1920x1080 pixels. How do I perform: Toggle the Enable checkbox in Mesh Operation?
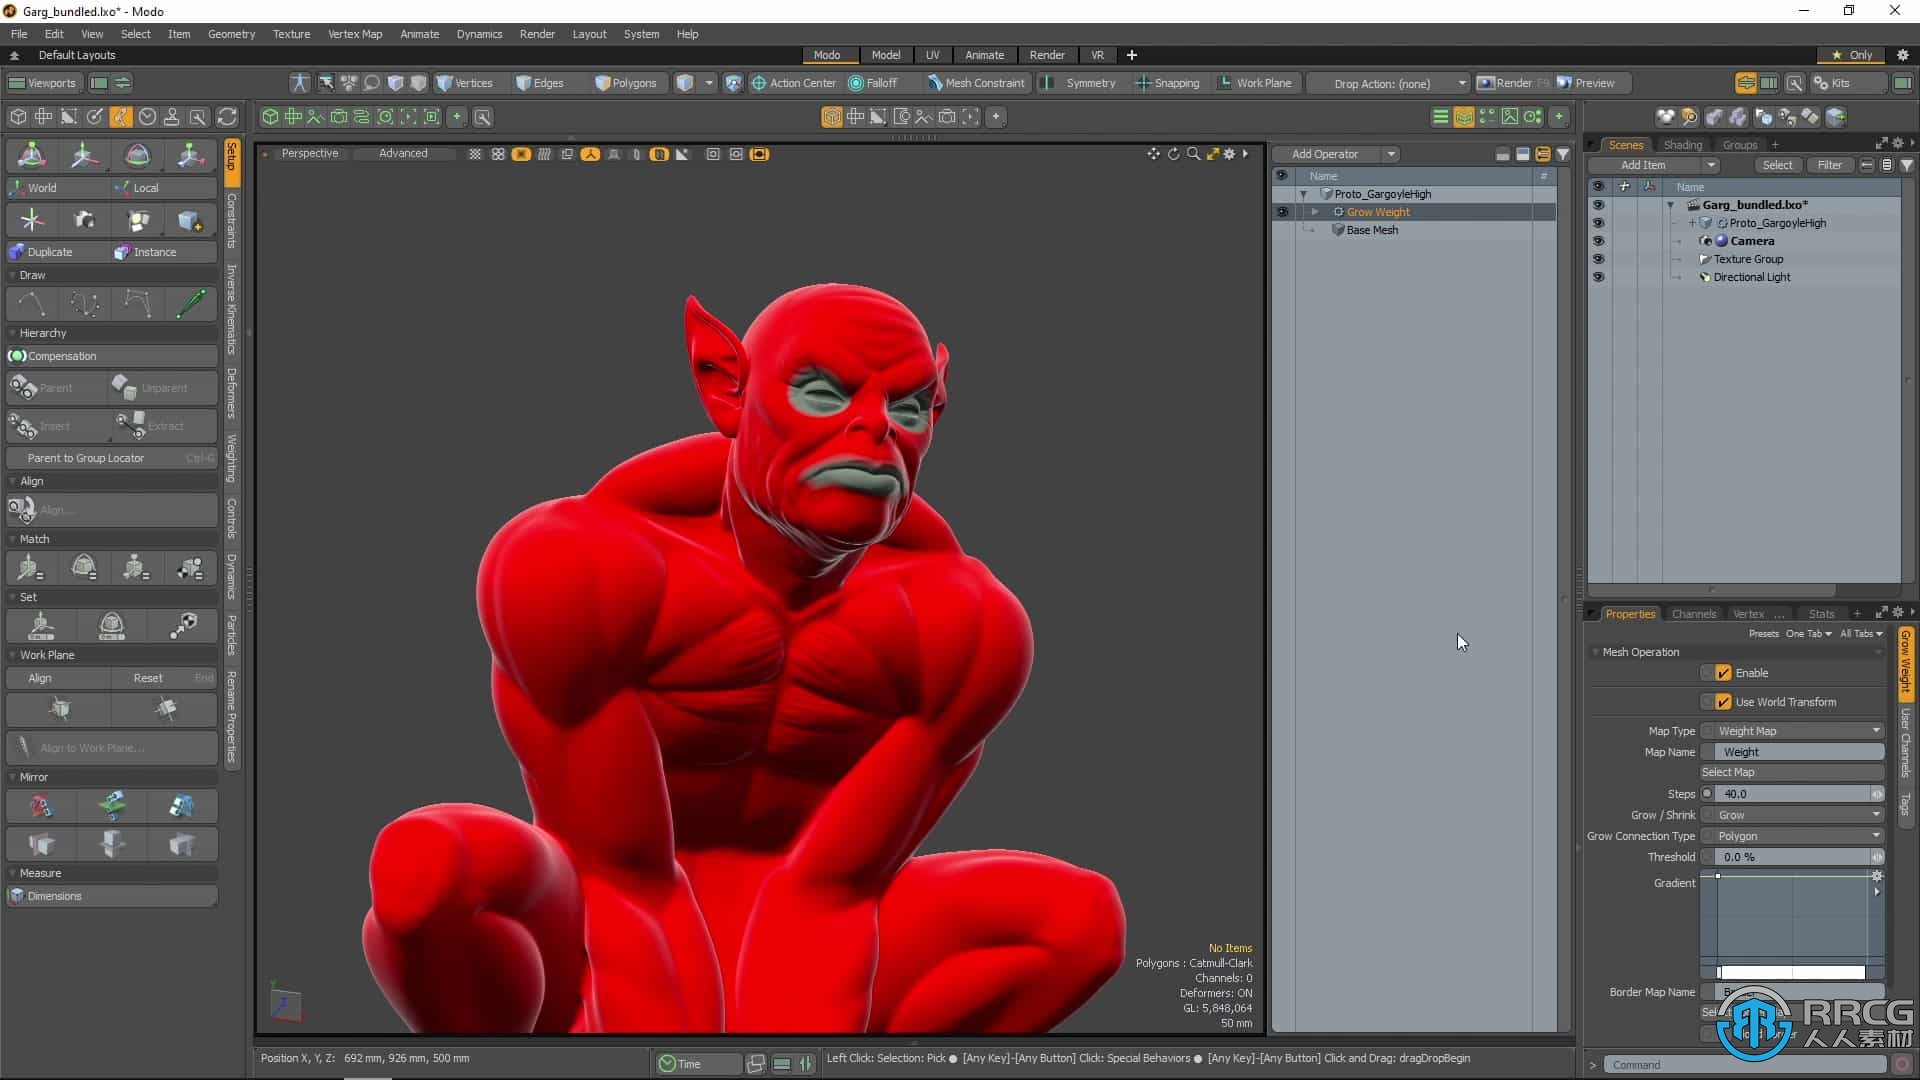tap(1724, 671)
